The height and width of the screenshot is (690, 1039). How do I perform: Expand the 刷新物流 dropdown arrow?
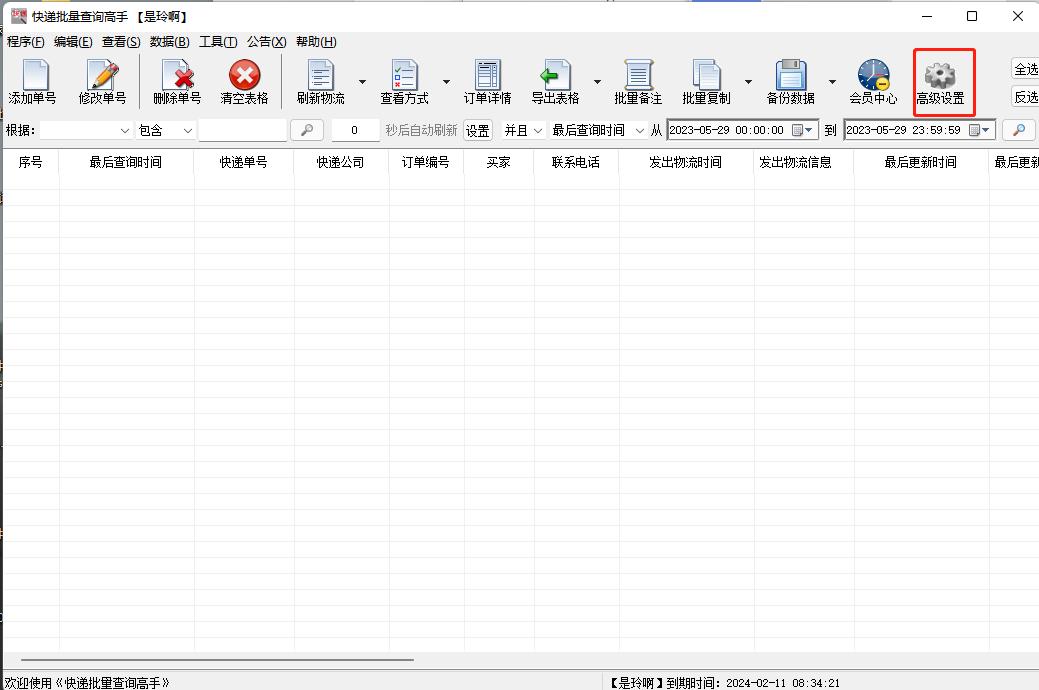pyautogui.click(x=362, y=82)
